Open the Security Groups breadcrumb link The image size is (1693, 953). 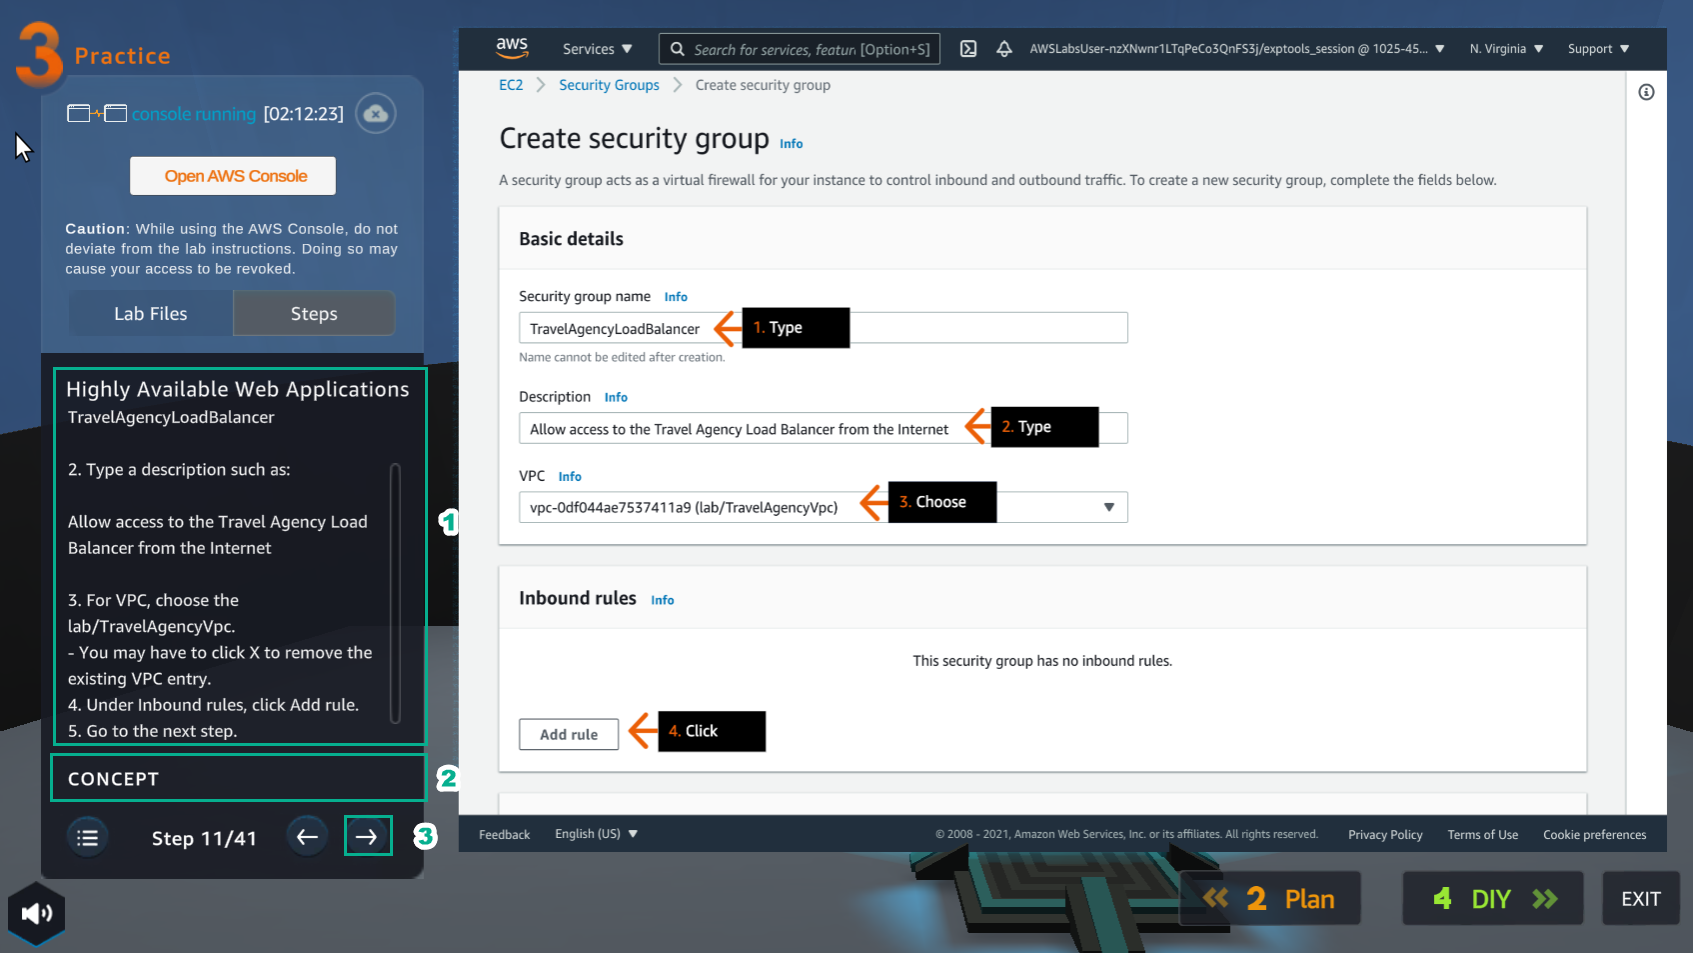point(609,85)
